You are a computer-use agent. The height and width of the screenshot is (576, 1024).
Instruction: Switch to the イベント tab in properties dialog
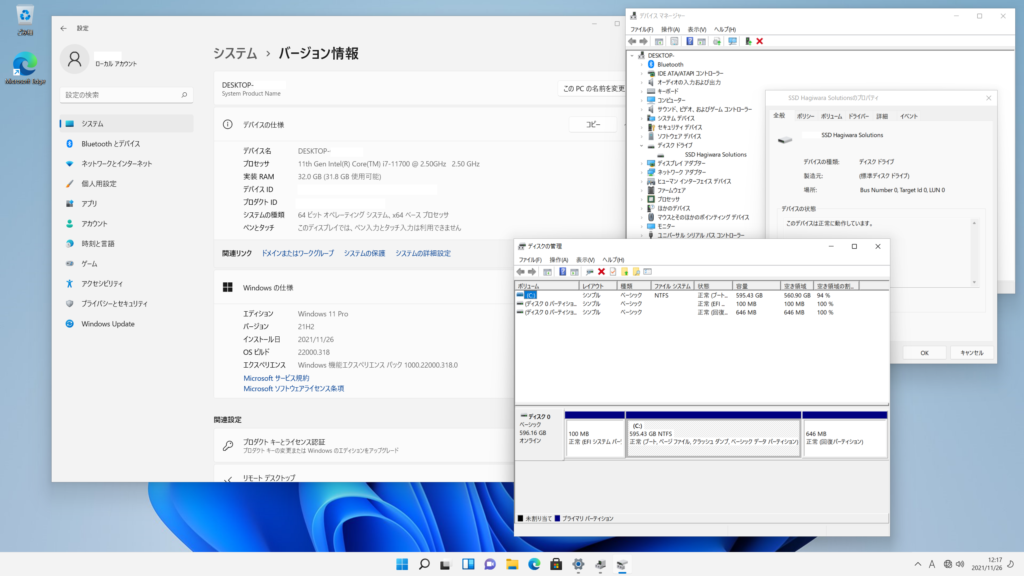[908, 116]
